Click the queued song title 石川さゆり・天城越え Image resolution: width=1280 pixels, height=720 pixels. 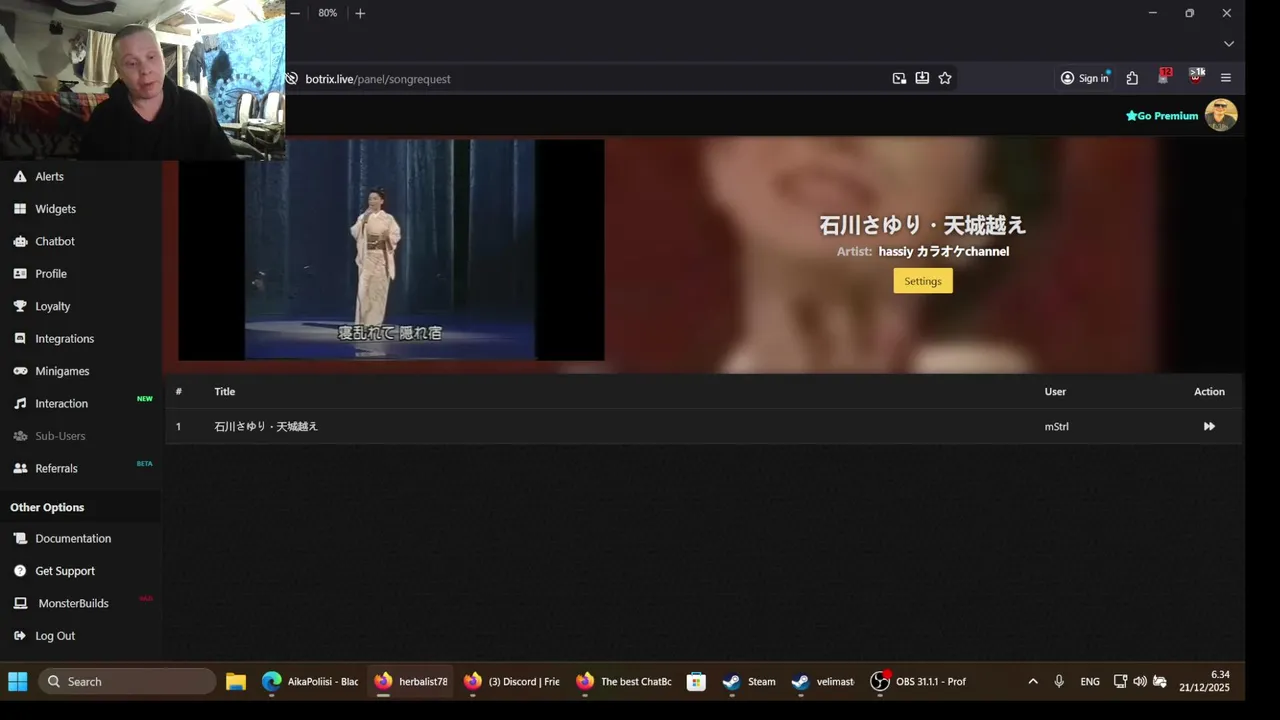(266, 427)
